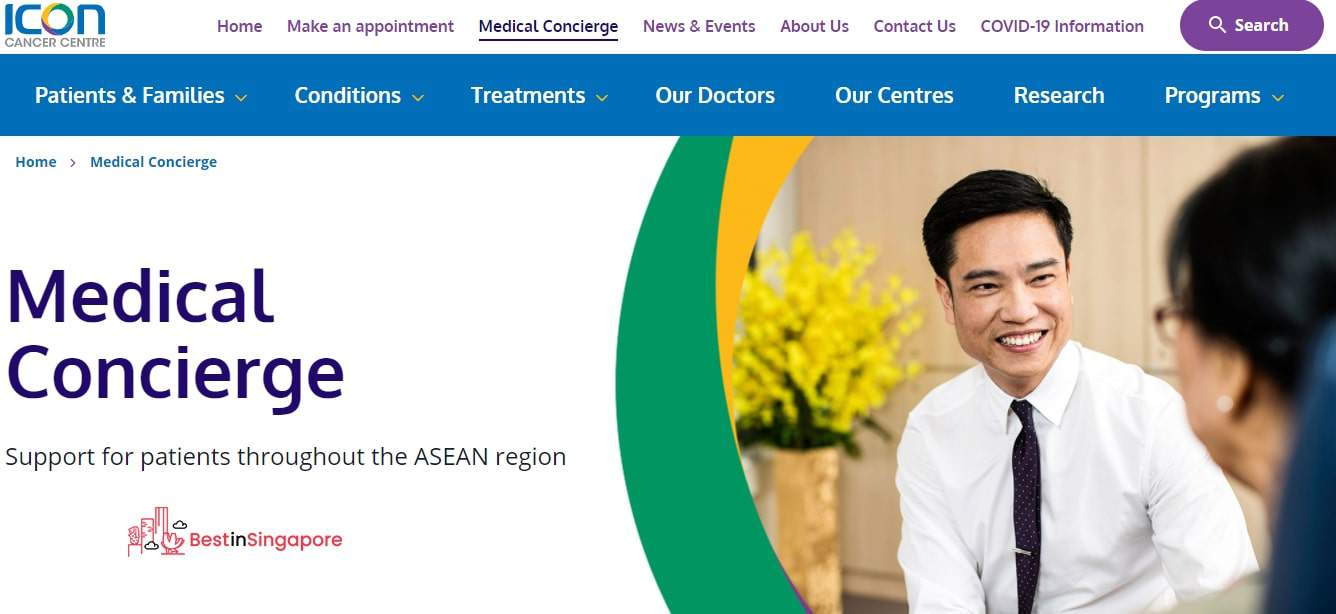Expand the Programs dropdown chevron
1336x614 pixels.
[x=1278, y=97]
